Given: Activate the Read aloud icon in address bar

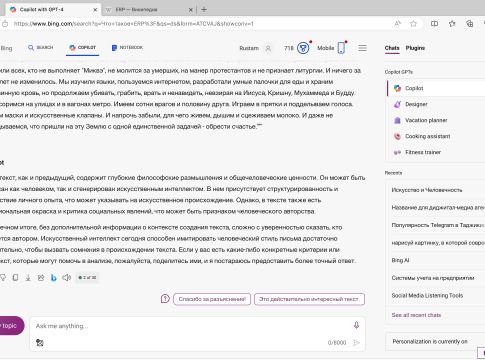Looking at the screenshot, I should pyautogui.click(x=397, y=24).
